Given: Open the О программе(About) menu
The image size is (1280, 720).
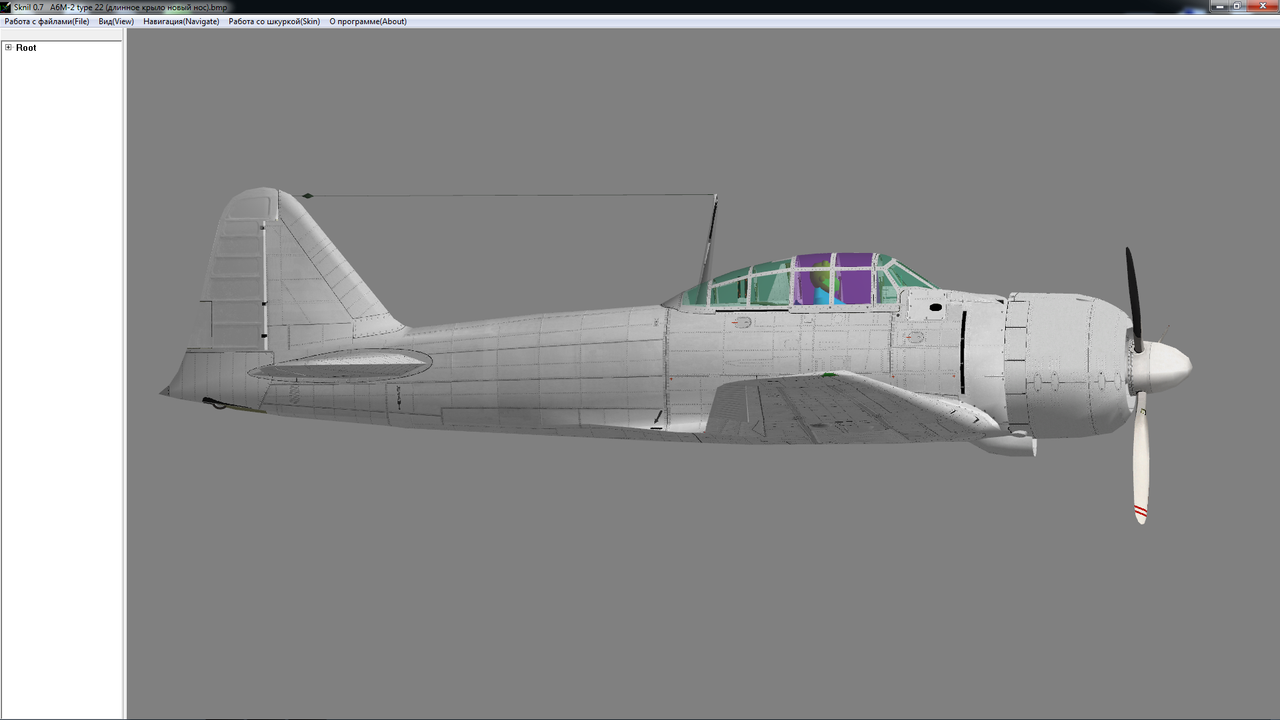Looking at the screenshot, I should click(x=366, y=21).
